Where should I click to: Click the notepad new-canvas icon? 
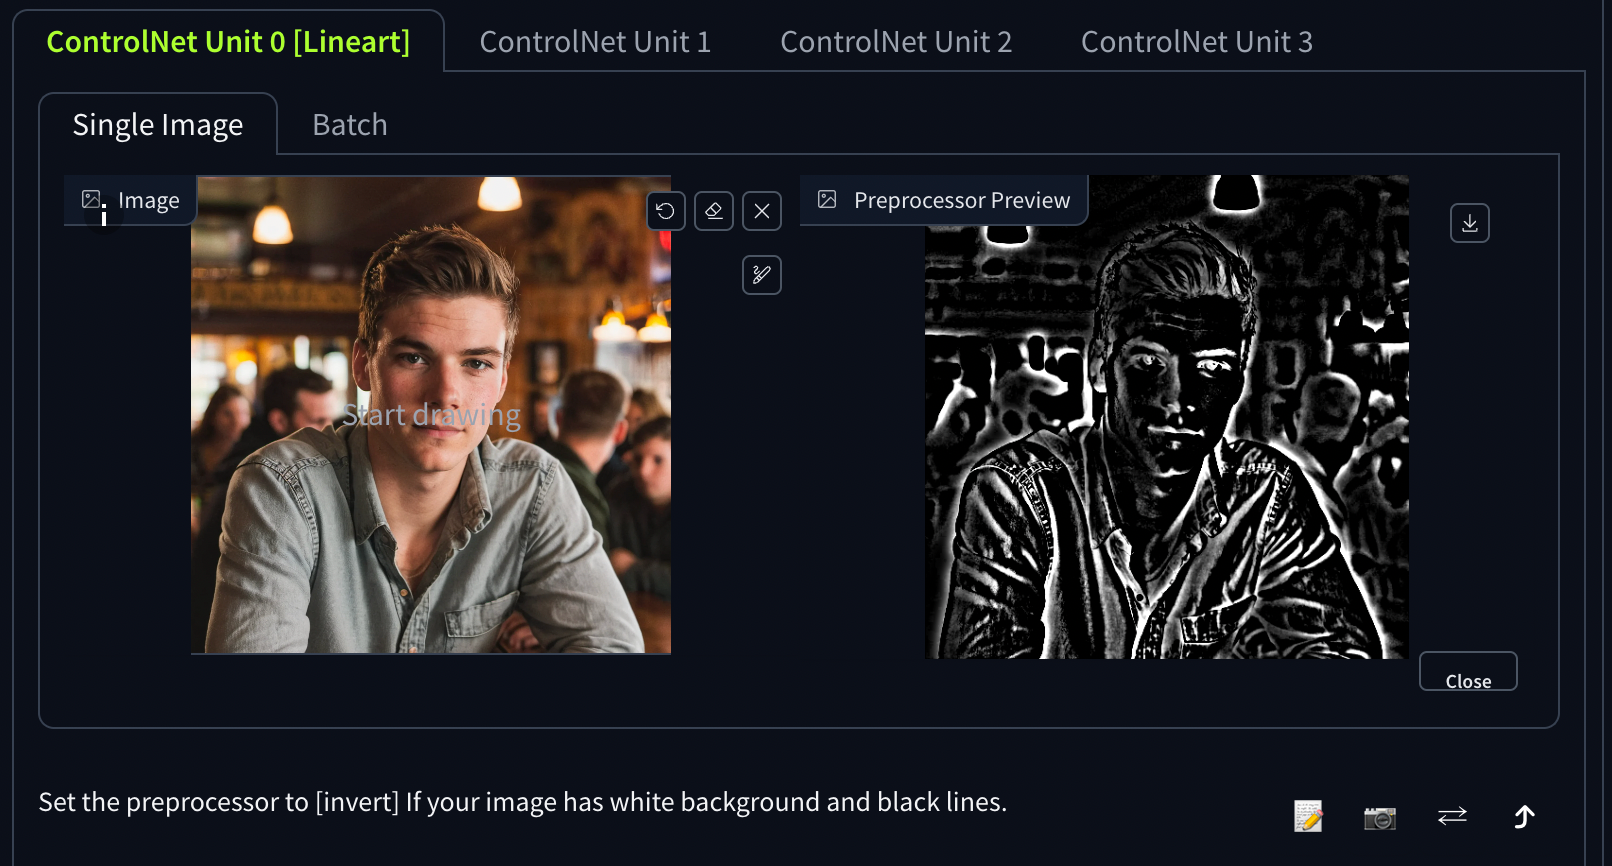pos(1308,817)
